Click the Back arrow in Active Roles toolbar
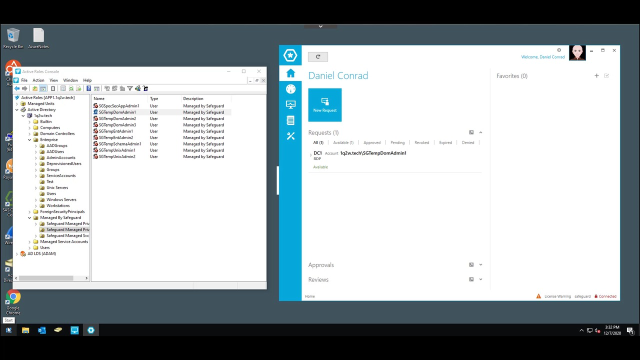Image resolution: width=640 pixels, height=360 pixels. click(x=17, y=89)
